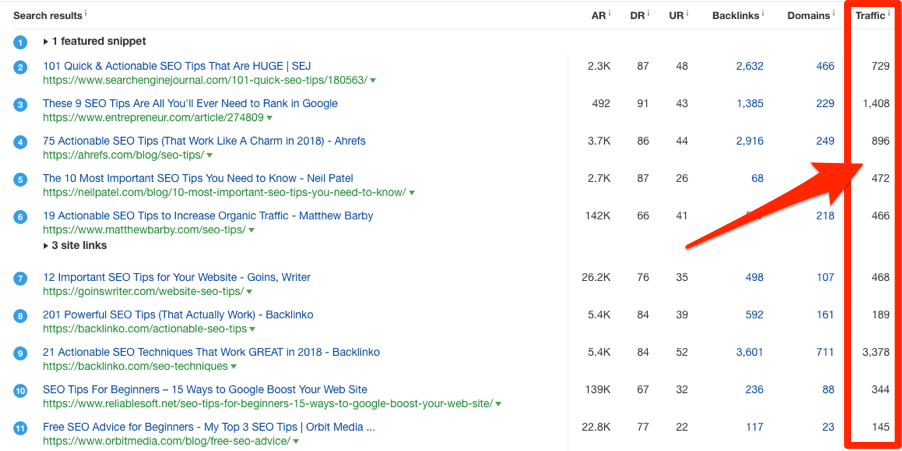Expand the 3 site links row

75,246
